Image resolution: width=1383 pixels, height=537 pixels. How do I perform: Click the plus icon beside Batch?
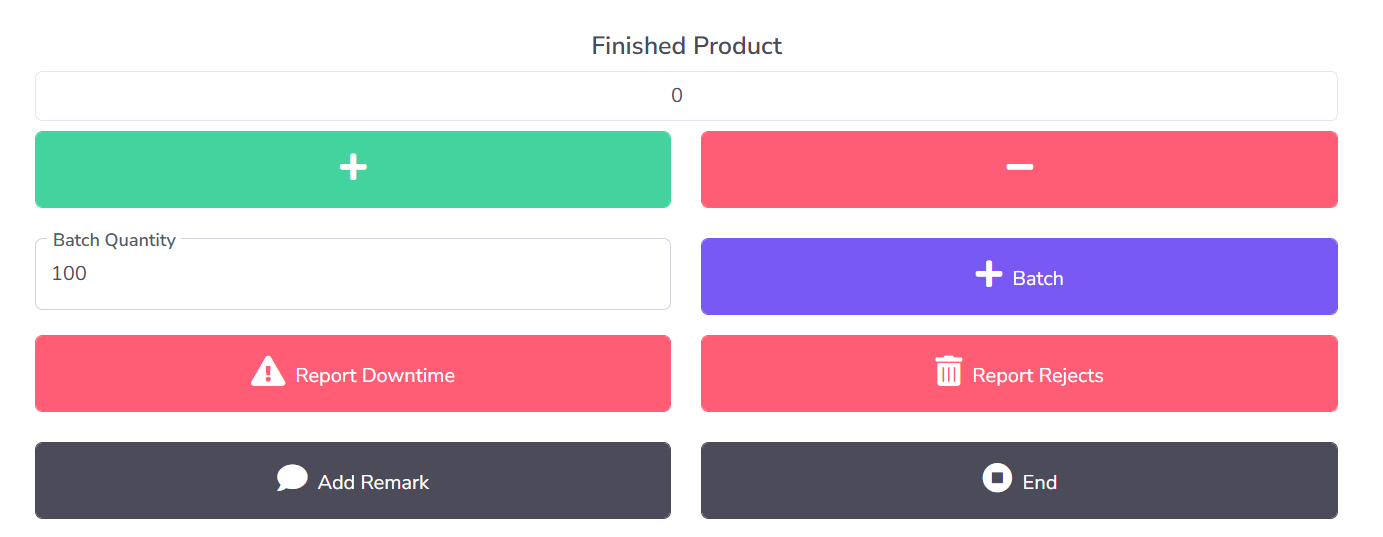coord(988,274)
